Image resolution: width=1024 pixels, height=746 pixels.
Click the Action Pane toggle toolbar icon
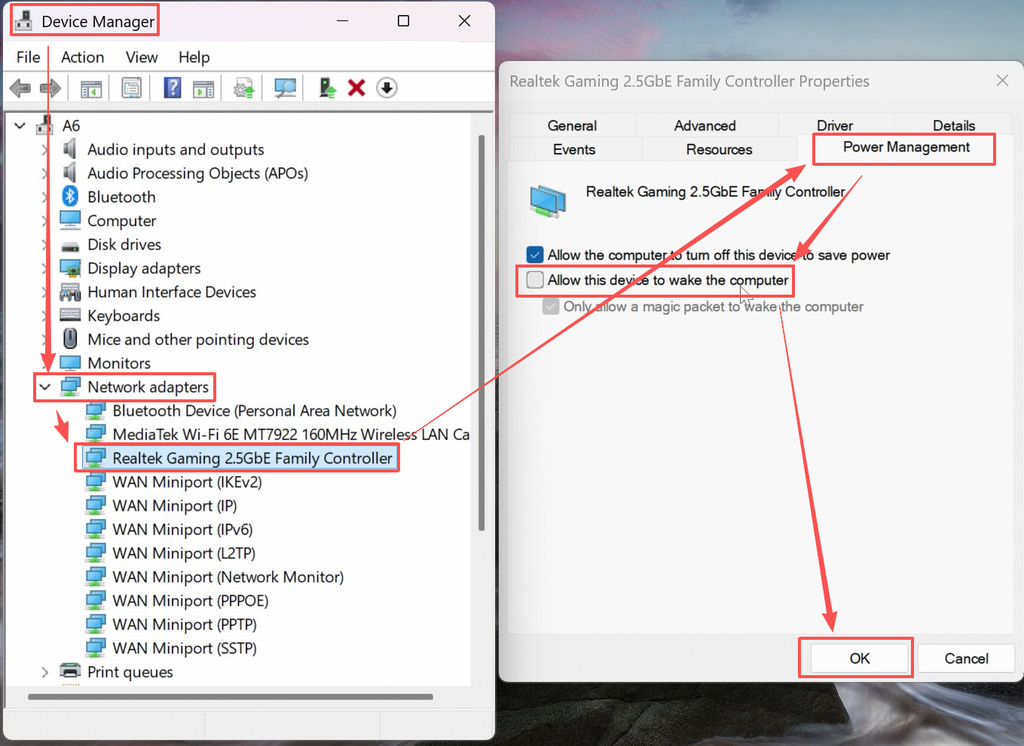click(x=204, y=88)
